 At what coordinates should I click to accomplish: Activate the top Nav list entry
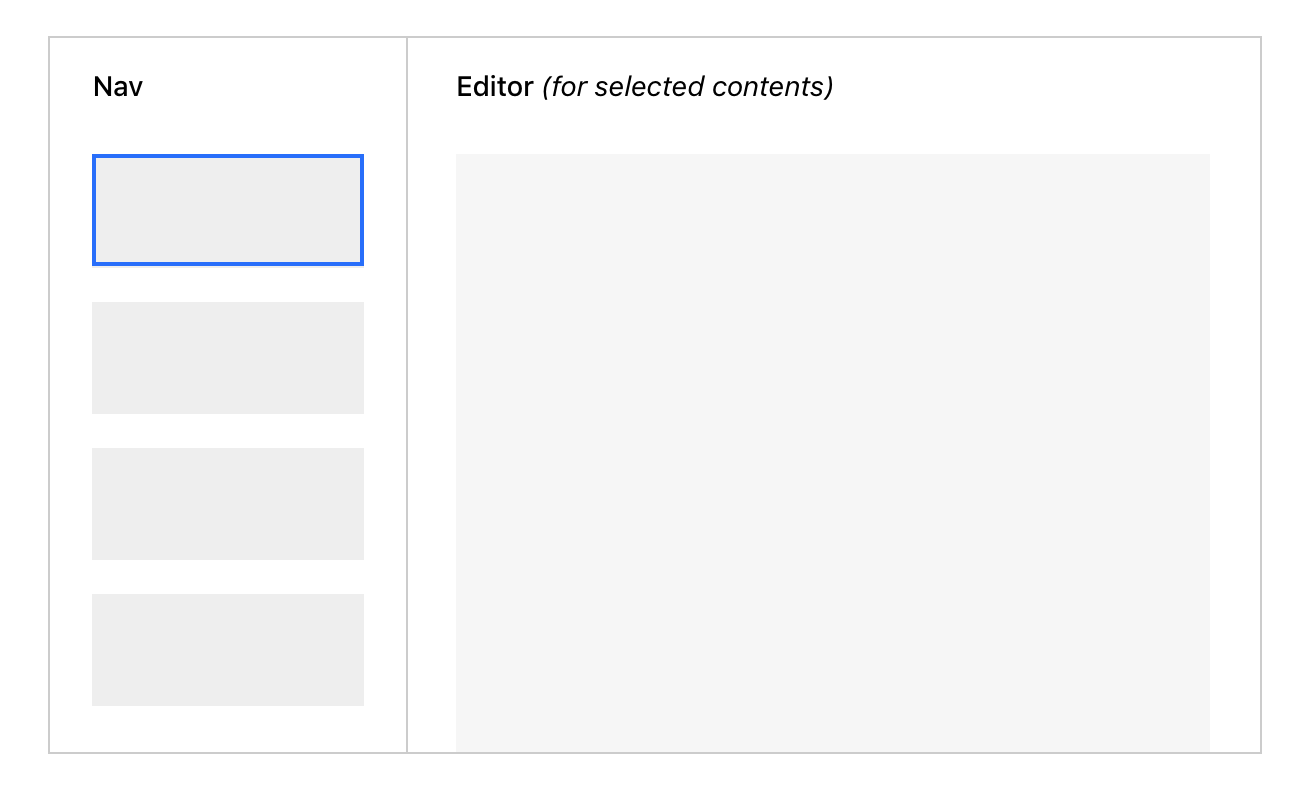[228, 210]
